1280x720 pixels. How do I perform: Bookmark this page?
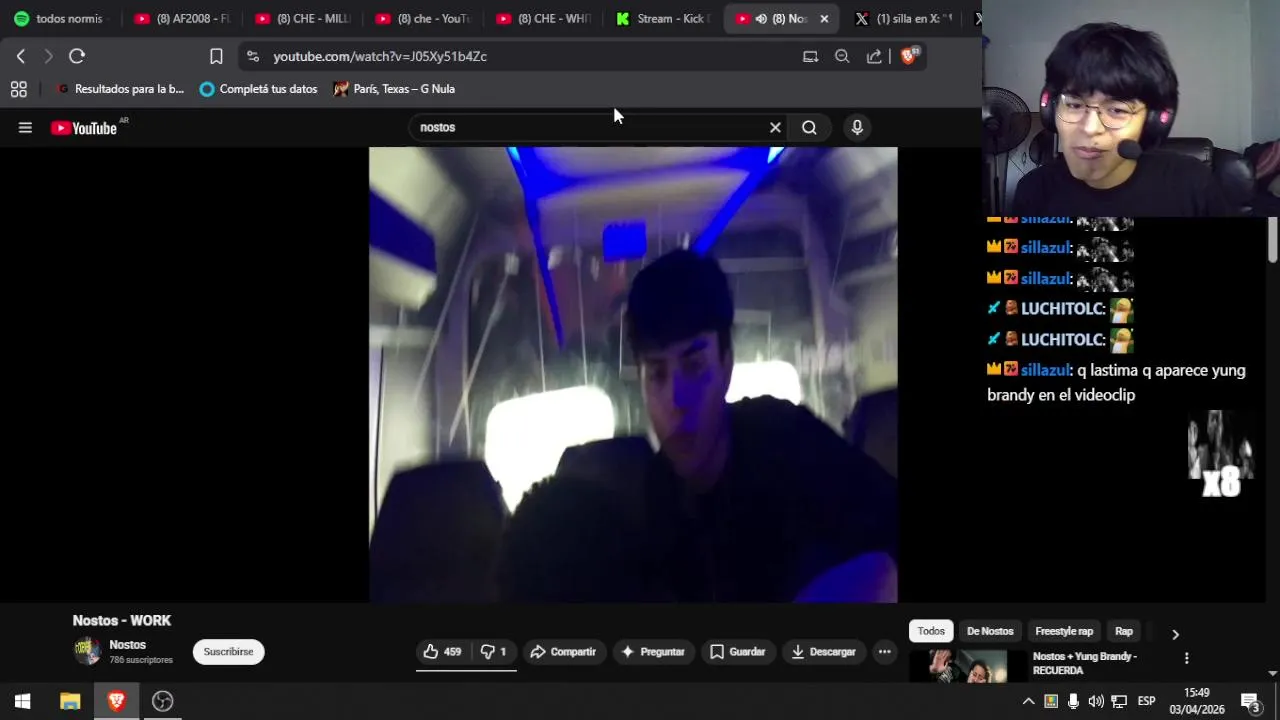click(216, 56)
